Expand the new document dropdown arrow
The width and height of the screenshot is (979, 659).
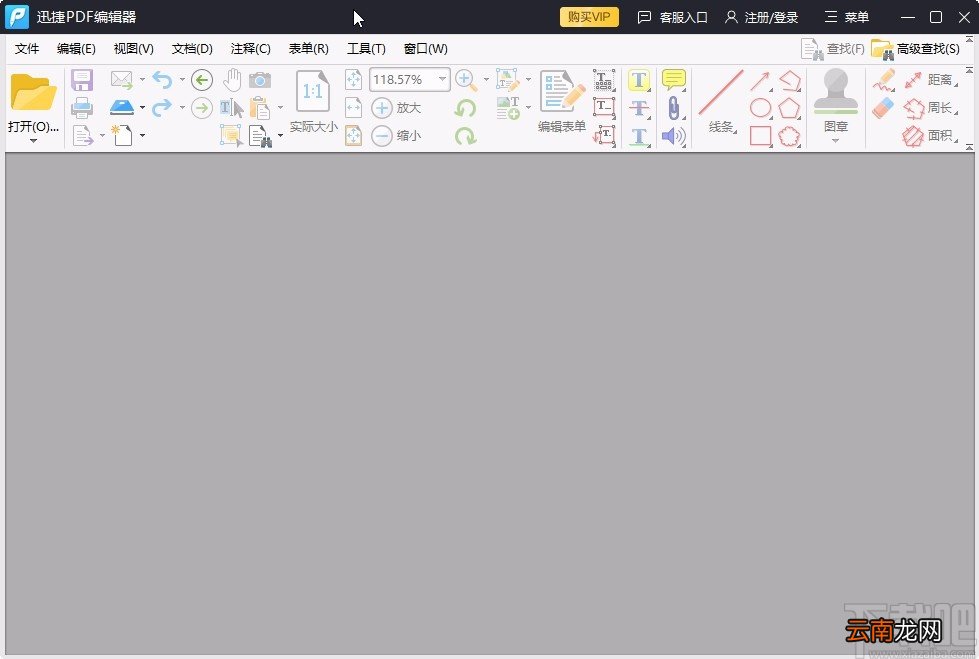click(142, 136)
